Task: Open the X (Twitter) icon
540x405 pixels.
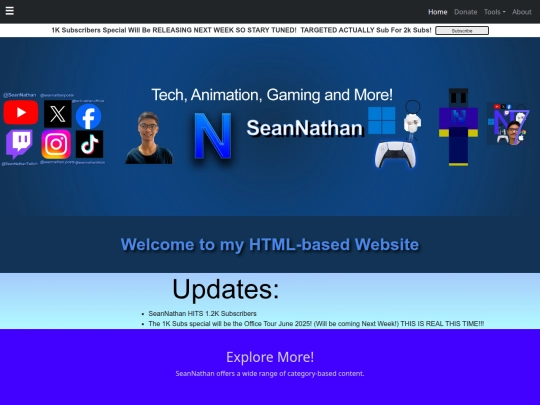Action: [x=58, y=114]
